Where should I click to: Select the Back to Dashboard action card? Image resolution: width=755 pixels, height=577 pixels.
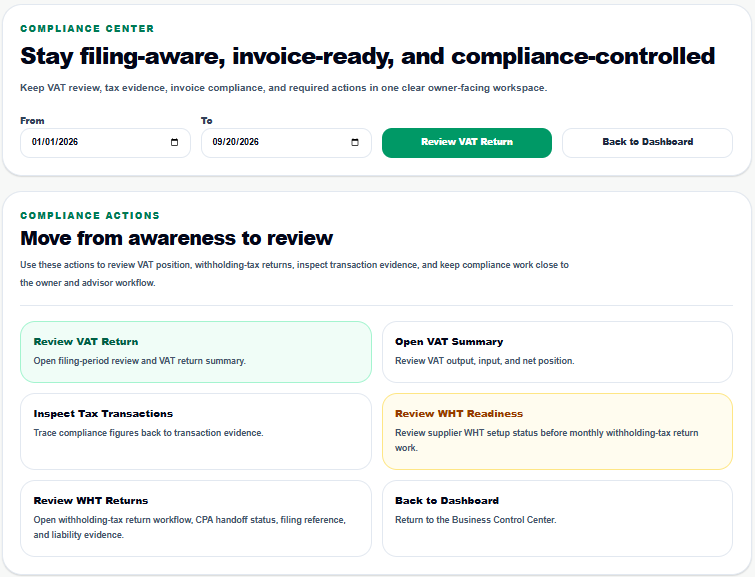point(557,518)
